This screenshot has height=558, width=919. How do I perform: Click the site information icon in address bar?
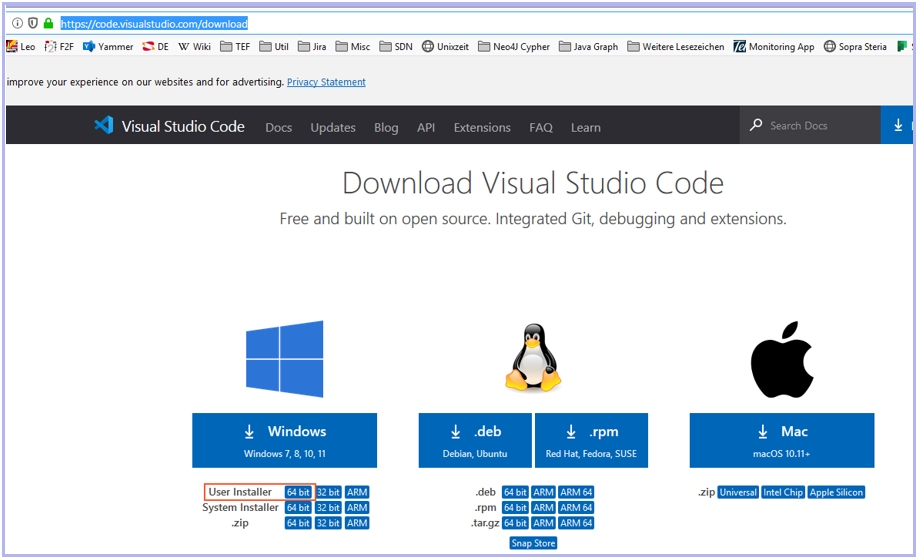point(18,23)
